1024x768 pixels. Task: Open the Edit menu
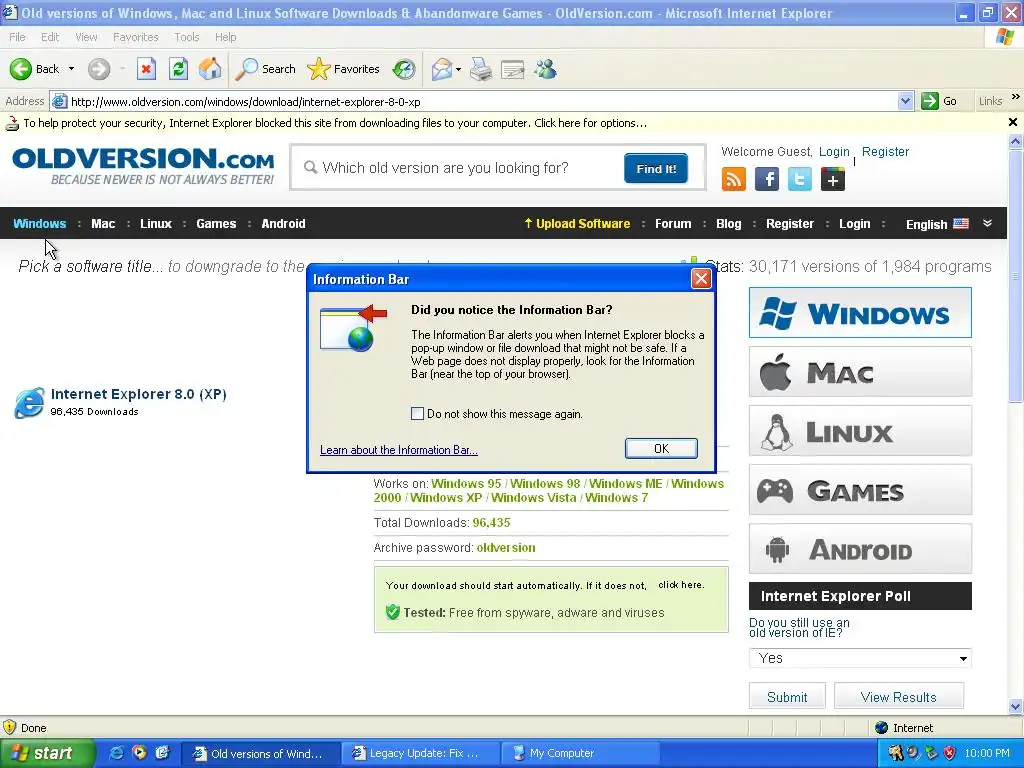[x=50, y=37]
